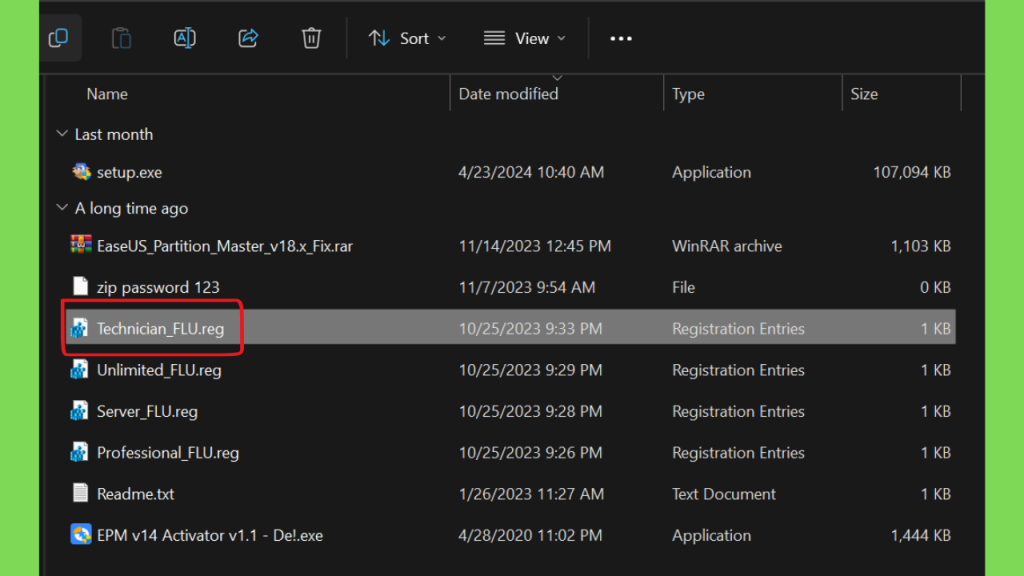Click the Technician_FLU.reg file name
This screenshot has height=576, width=1024.
point(161,328)
